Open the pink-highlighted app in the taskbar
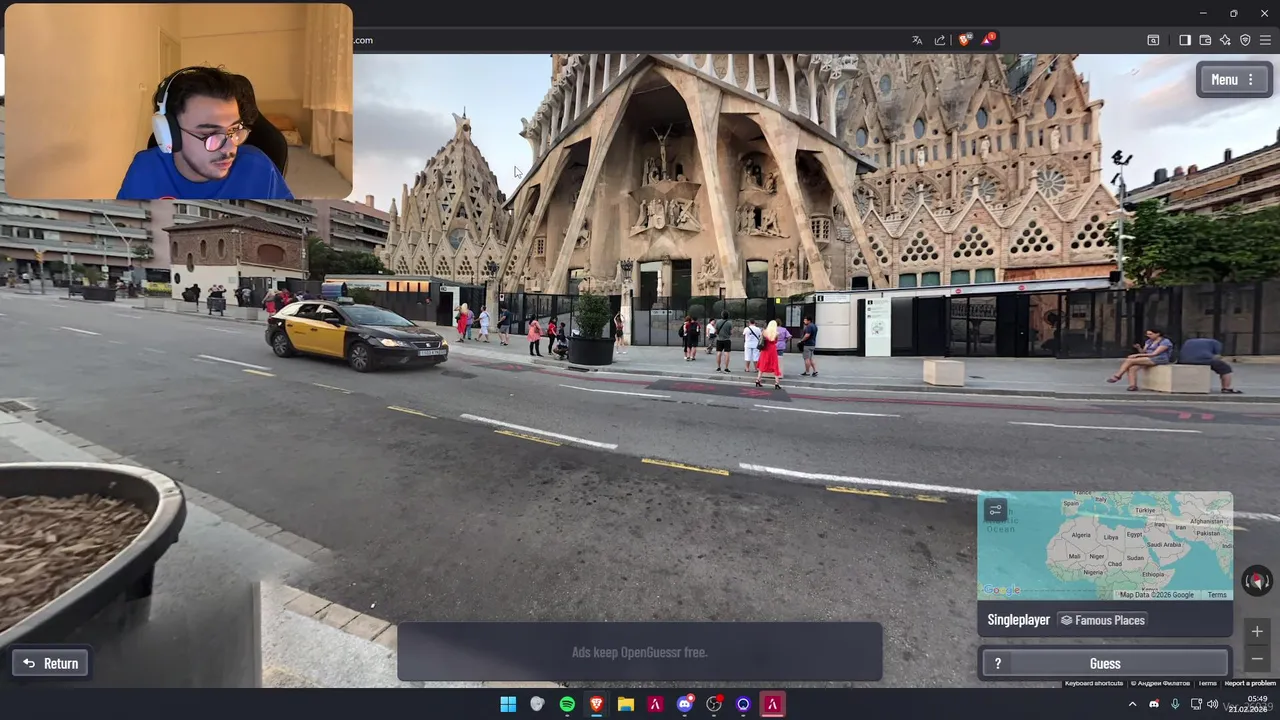This screenshot has height=720, width=1280. coord(772,704)
